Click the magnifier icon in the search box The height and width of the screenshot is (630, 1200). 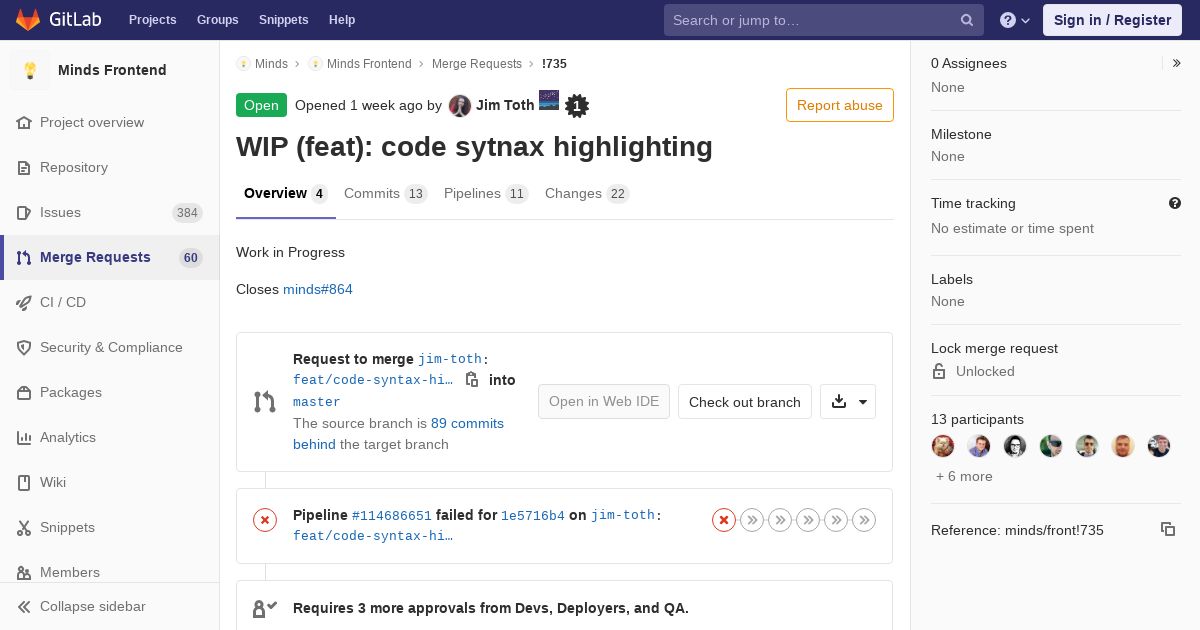967,20
